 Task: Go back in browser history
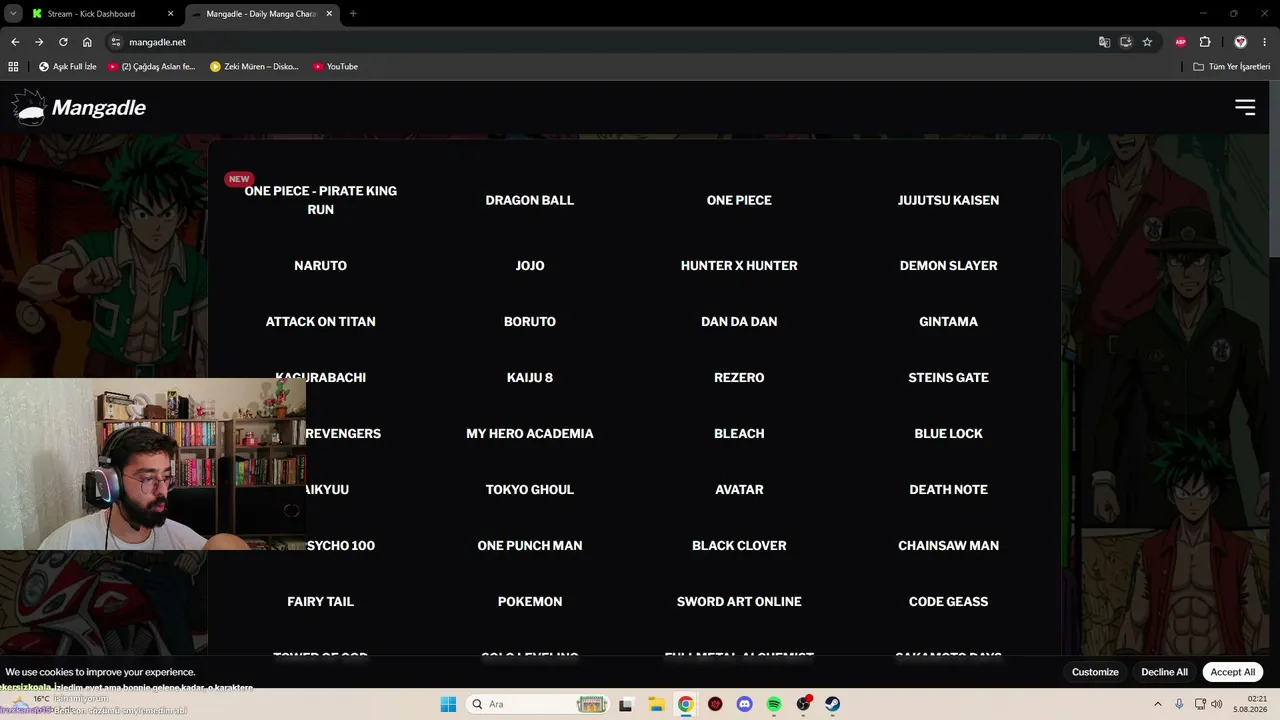(15, 42)
